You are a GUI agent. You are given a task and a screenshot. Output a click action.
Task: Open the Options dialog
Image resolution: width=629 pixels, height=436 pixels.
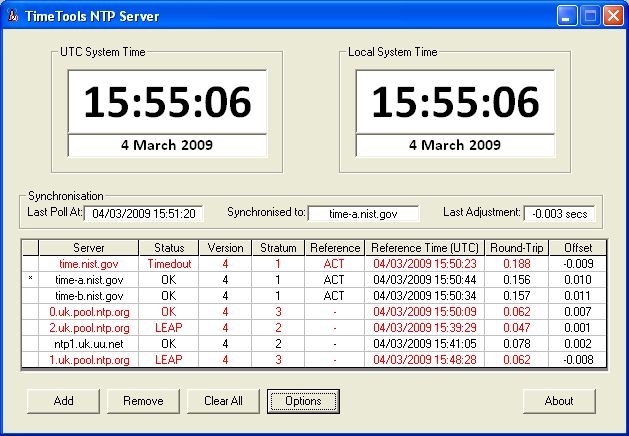pyautogui.click(x=303, y=401)
